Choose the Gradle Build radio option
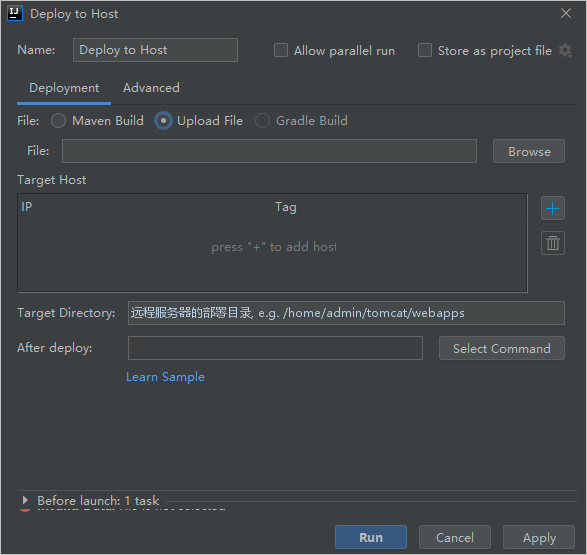This screenshot has height=555, width=587. pyautogui.click(x=262, y=121)
